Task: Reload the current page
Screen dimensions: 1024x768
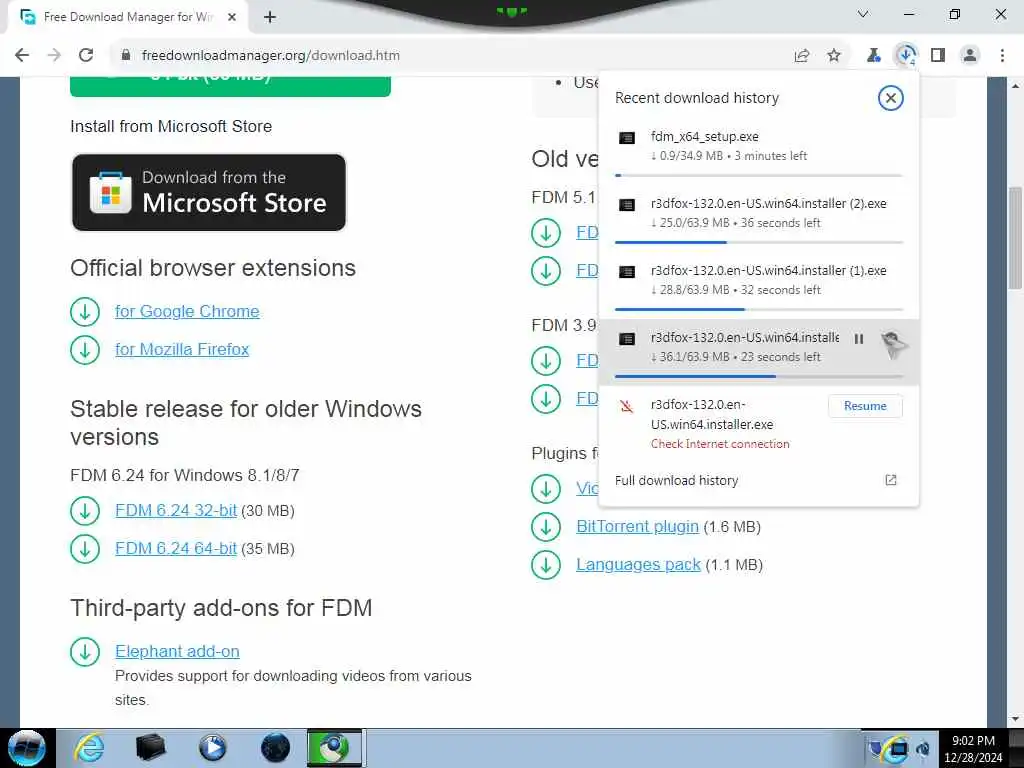Action: (86, 56)
